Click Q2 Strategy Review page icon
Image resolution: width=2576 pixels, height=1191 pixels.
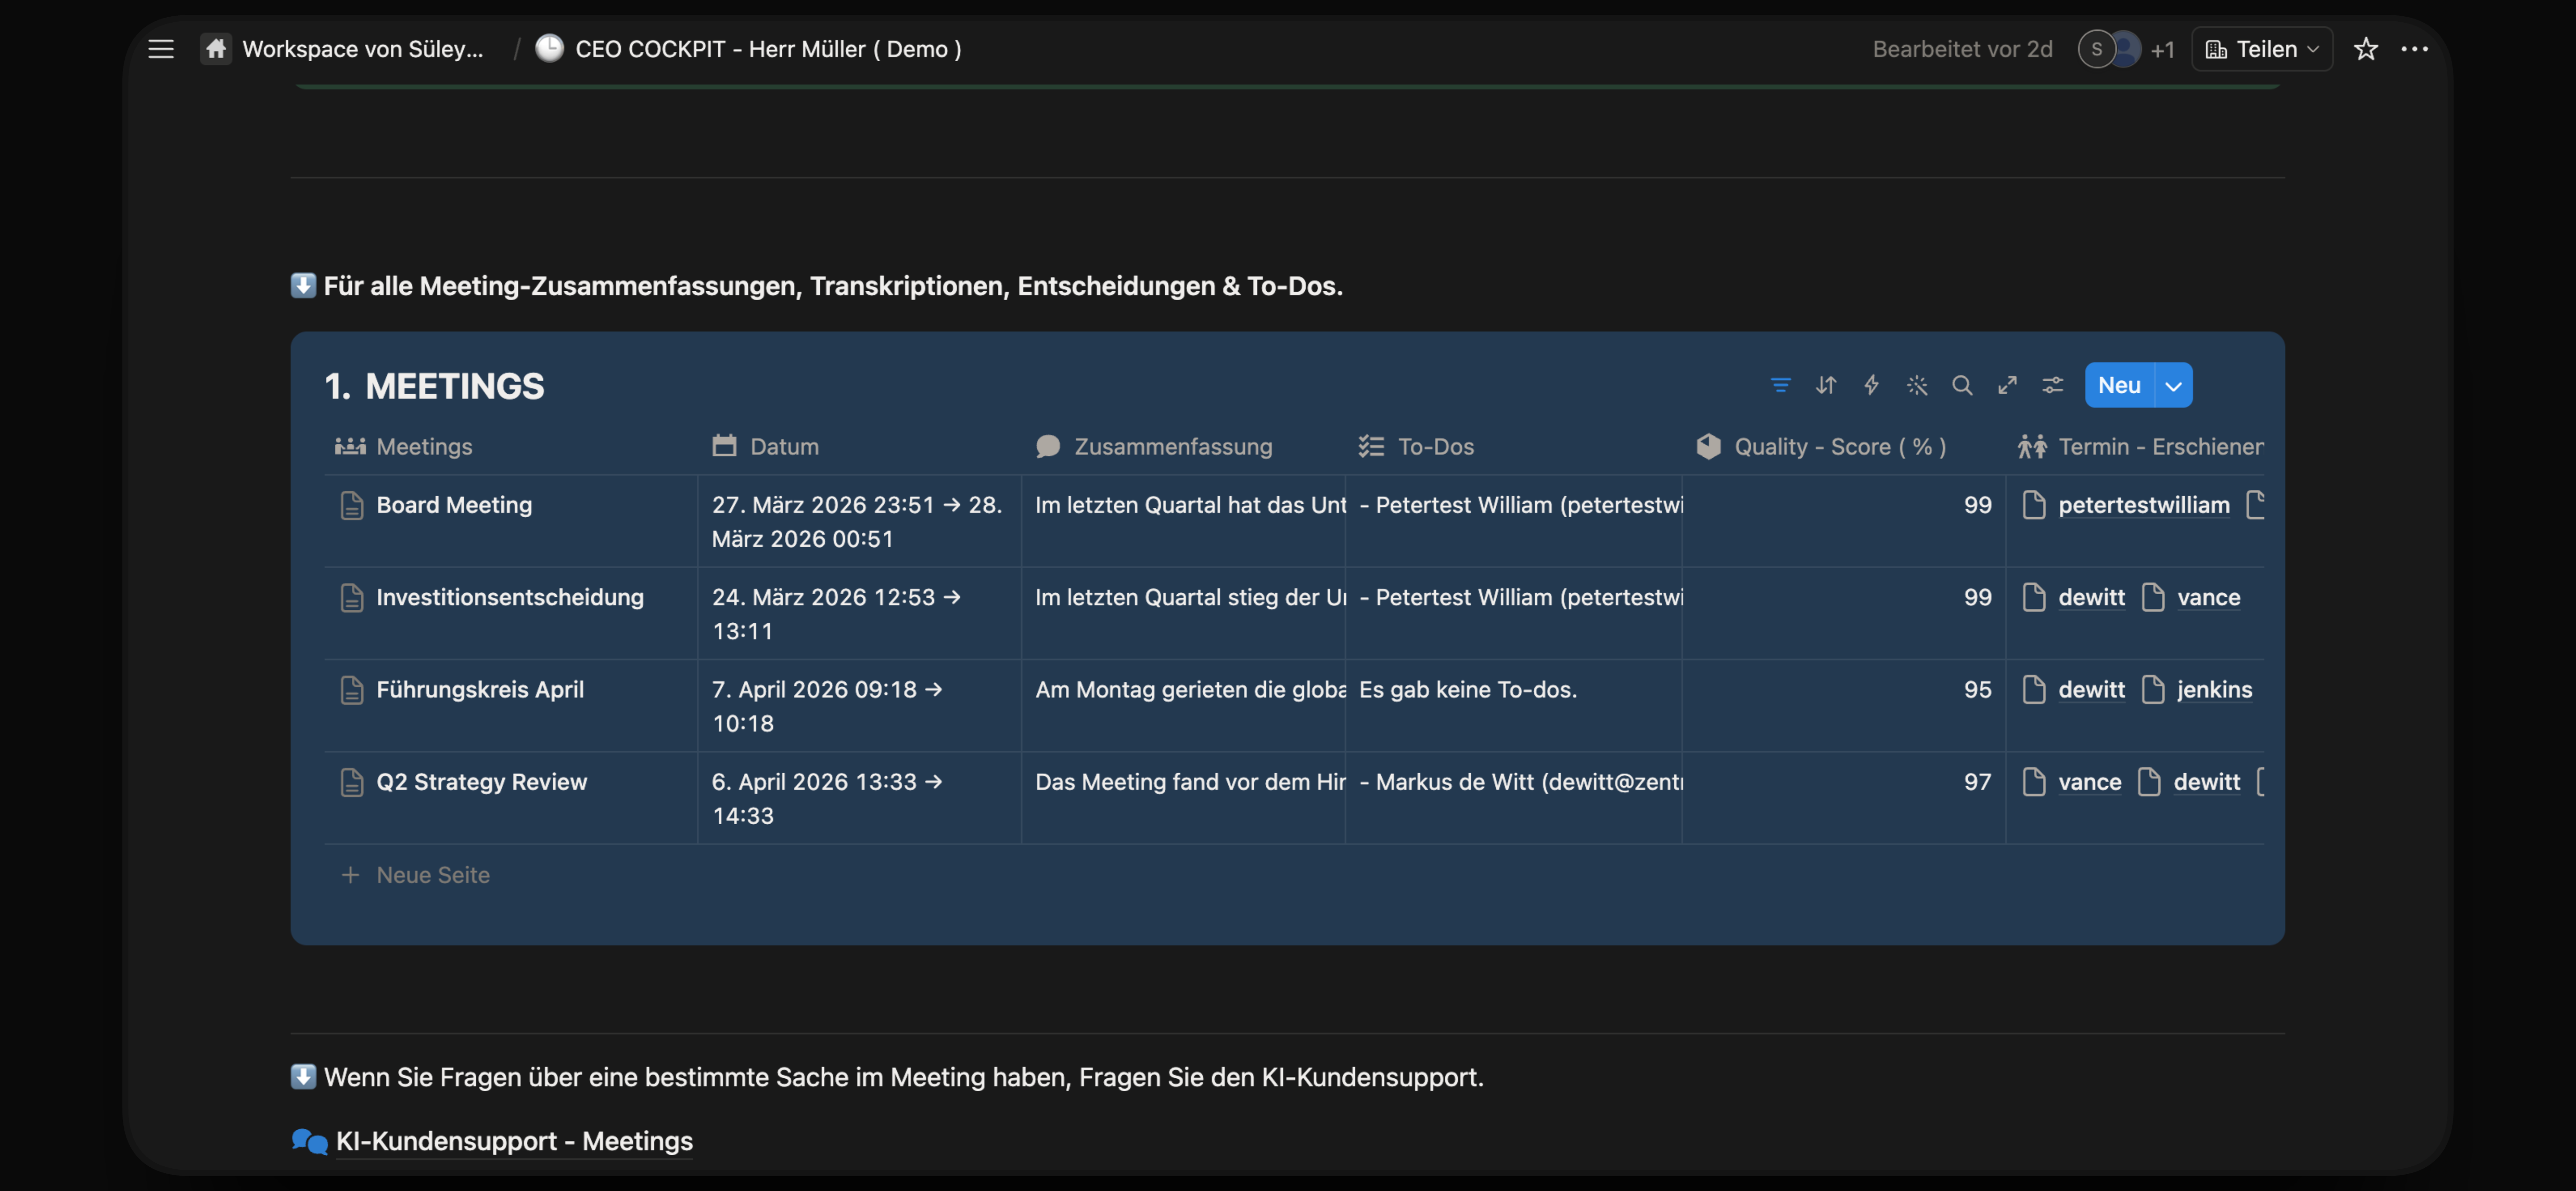351,782
